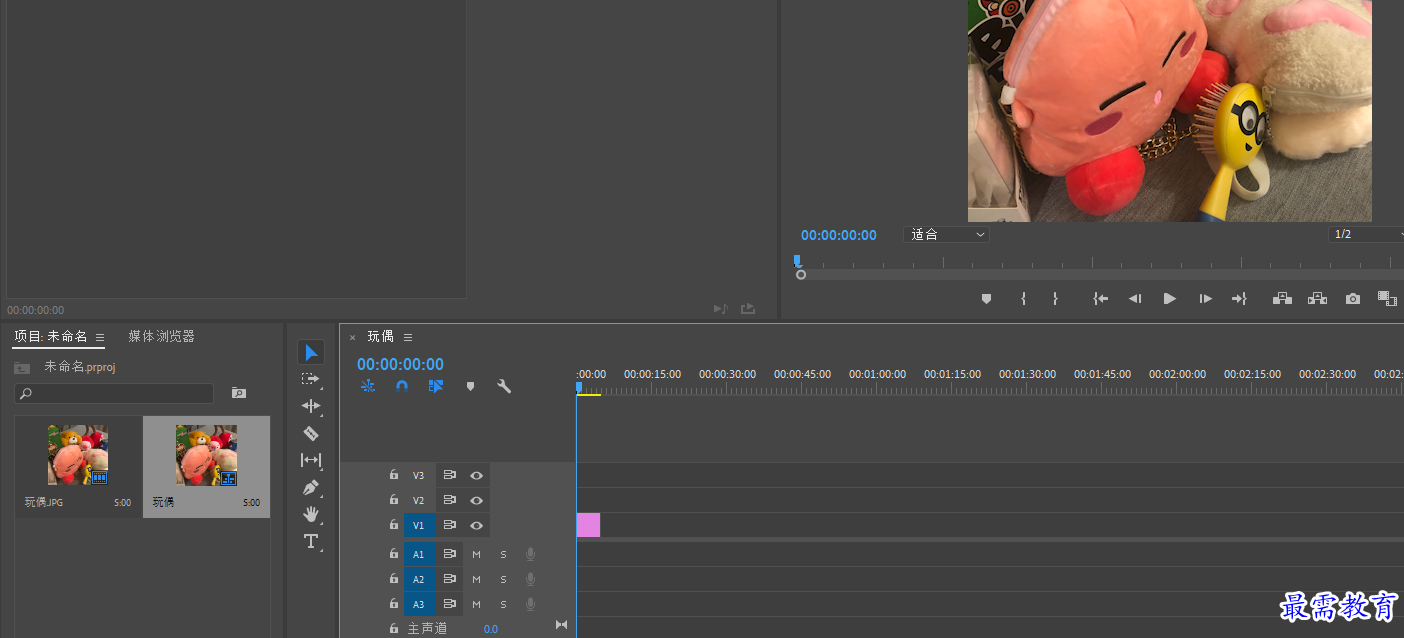Select the Hand tool

point(311,514)
